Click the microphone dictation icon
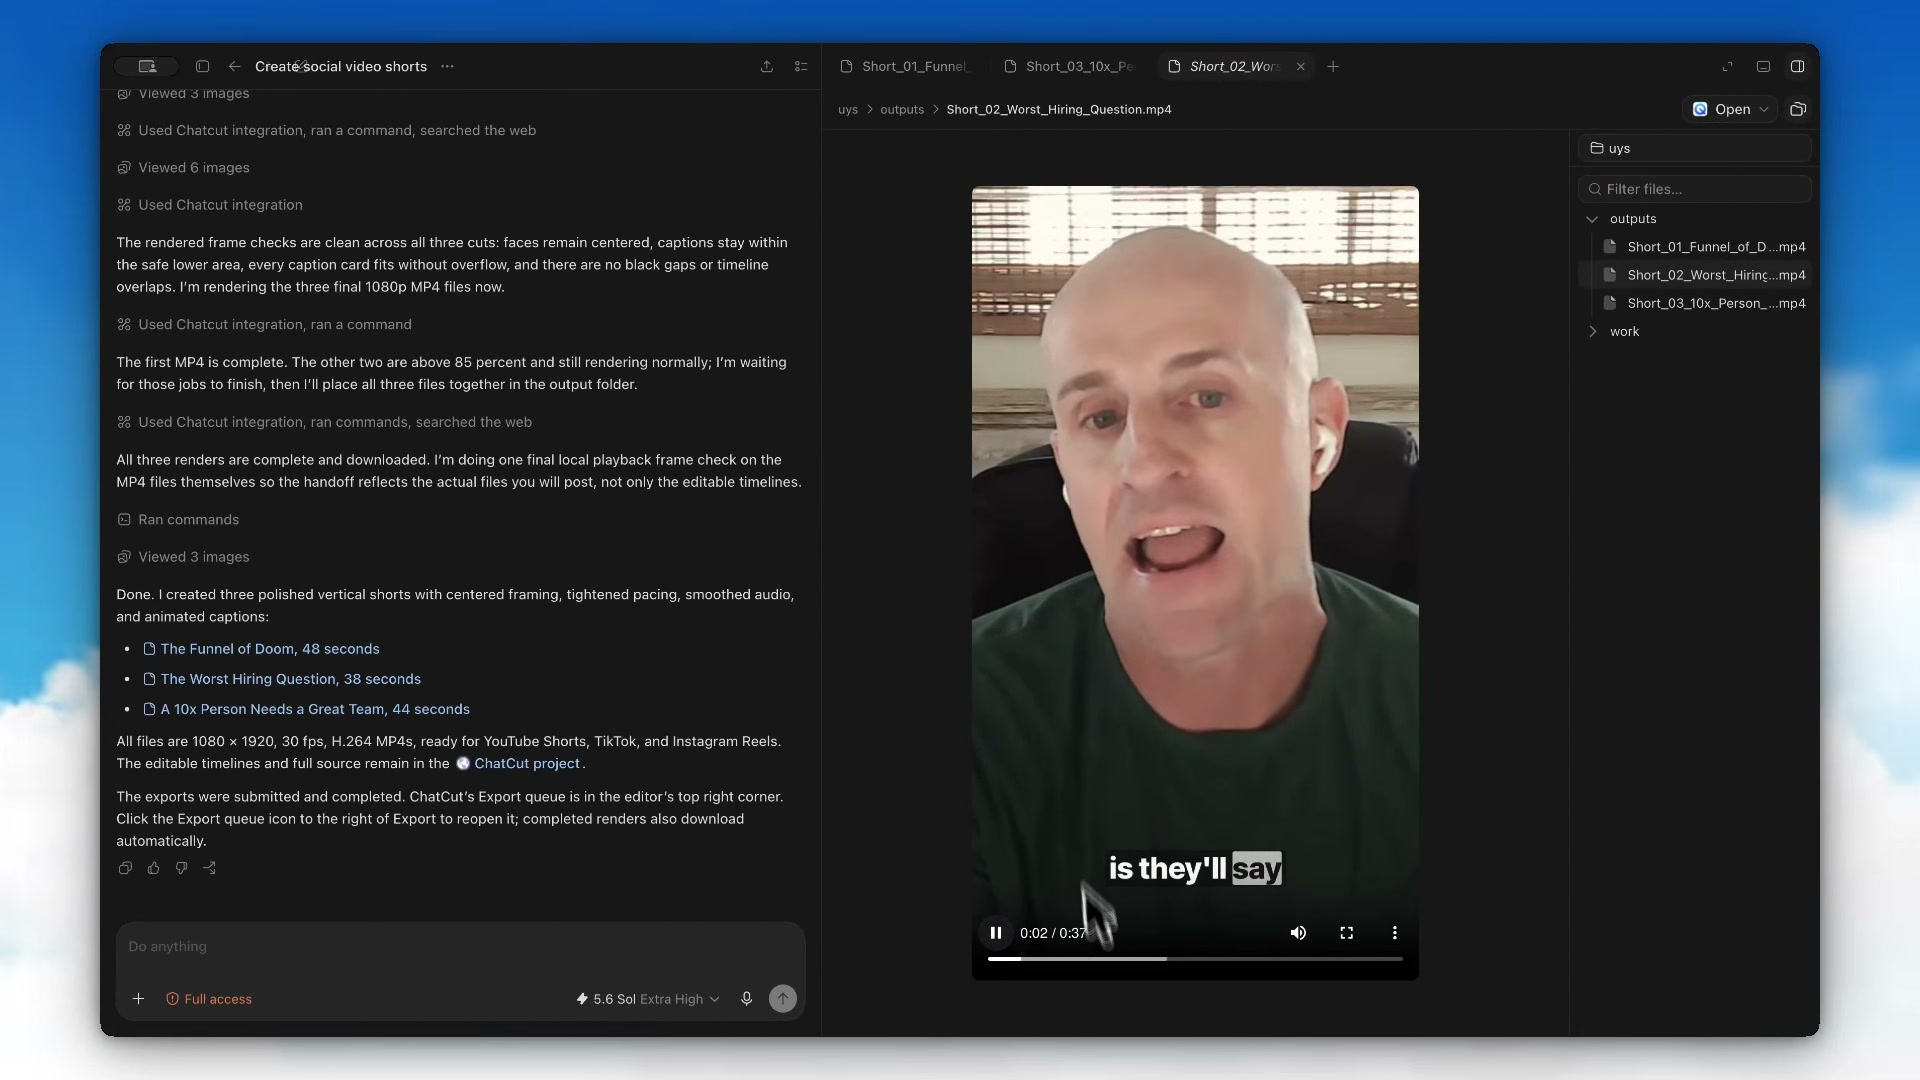The image size is (1920, 1080). click(x=746, y=999)
